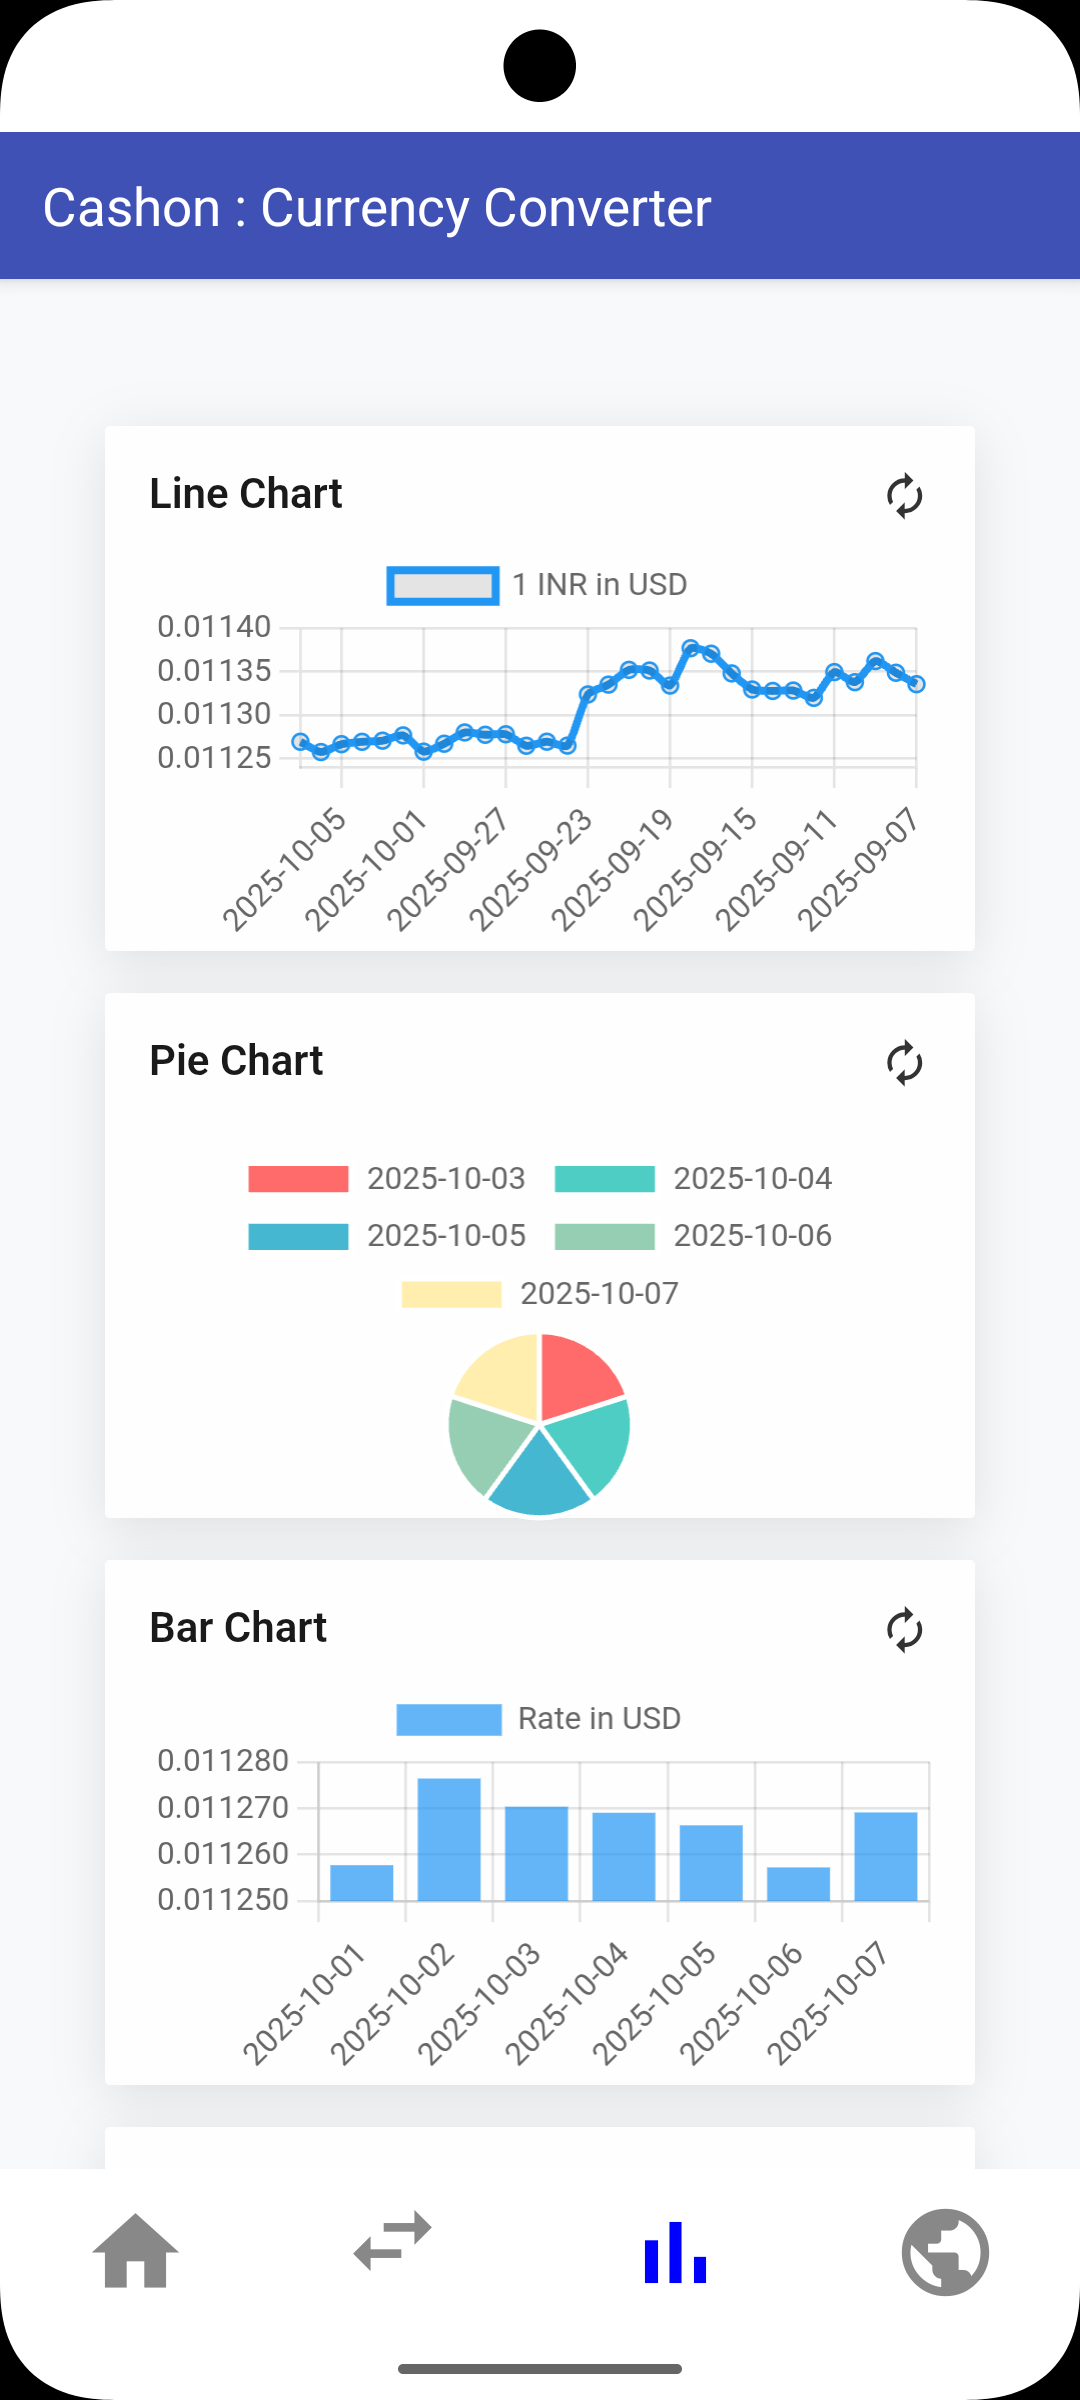Viewport: 1080px width, 2400px height.
Task: Reload the Bar Chart data
Action: (904, 1630)
